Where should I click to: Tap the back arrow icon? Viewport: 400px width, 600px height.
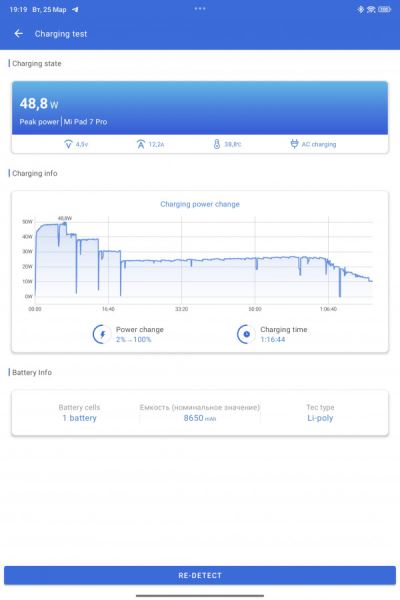[18, 34]
